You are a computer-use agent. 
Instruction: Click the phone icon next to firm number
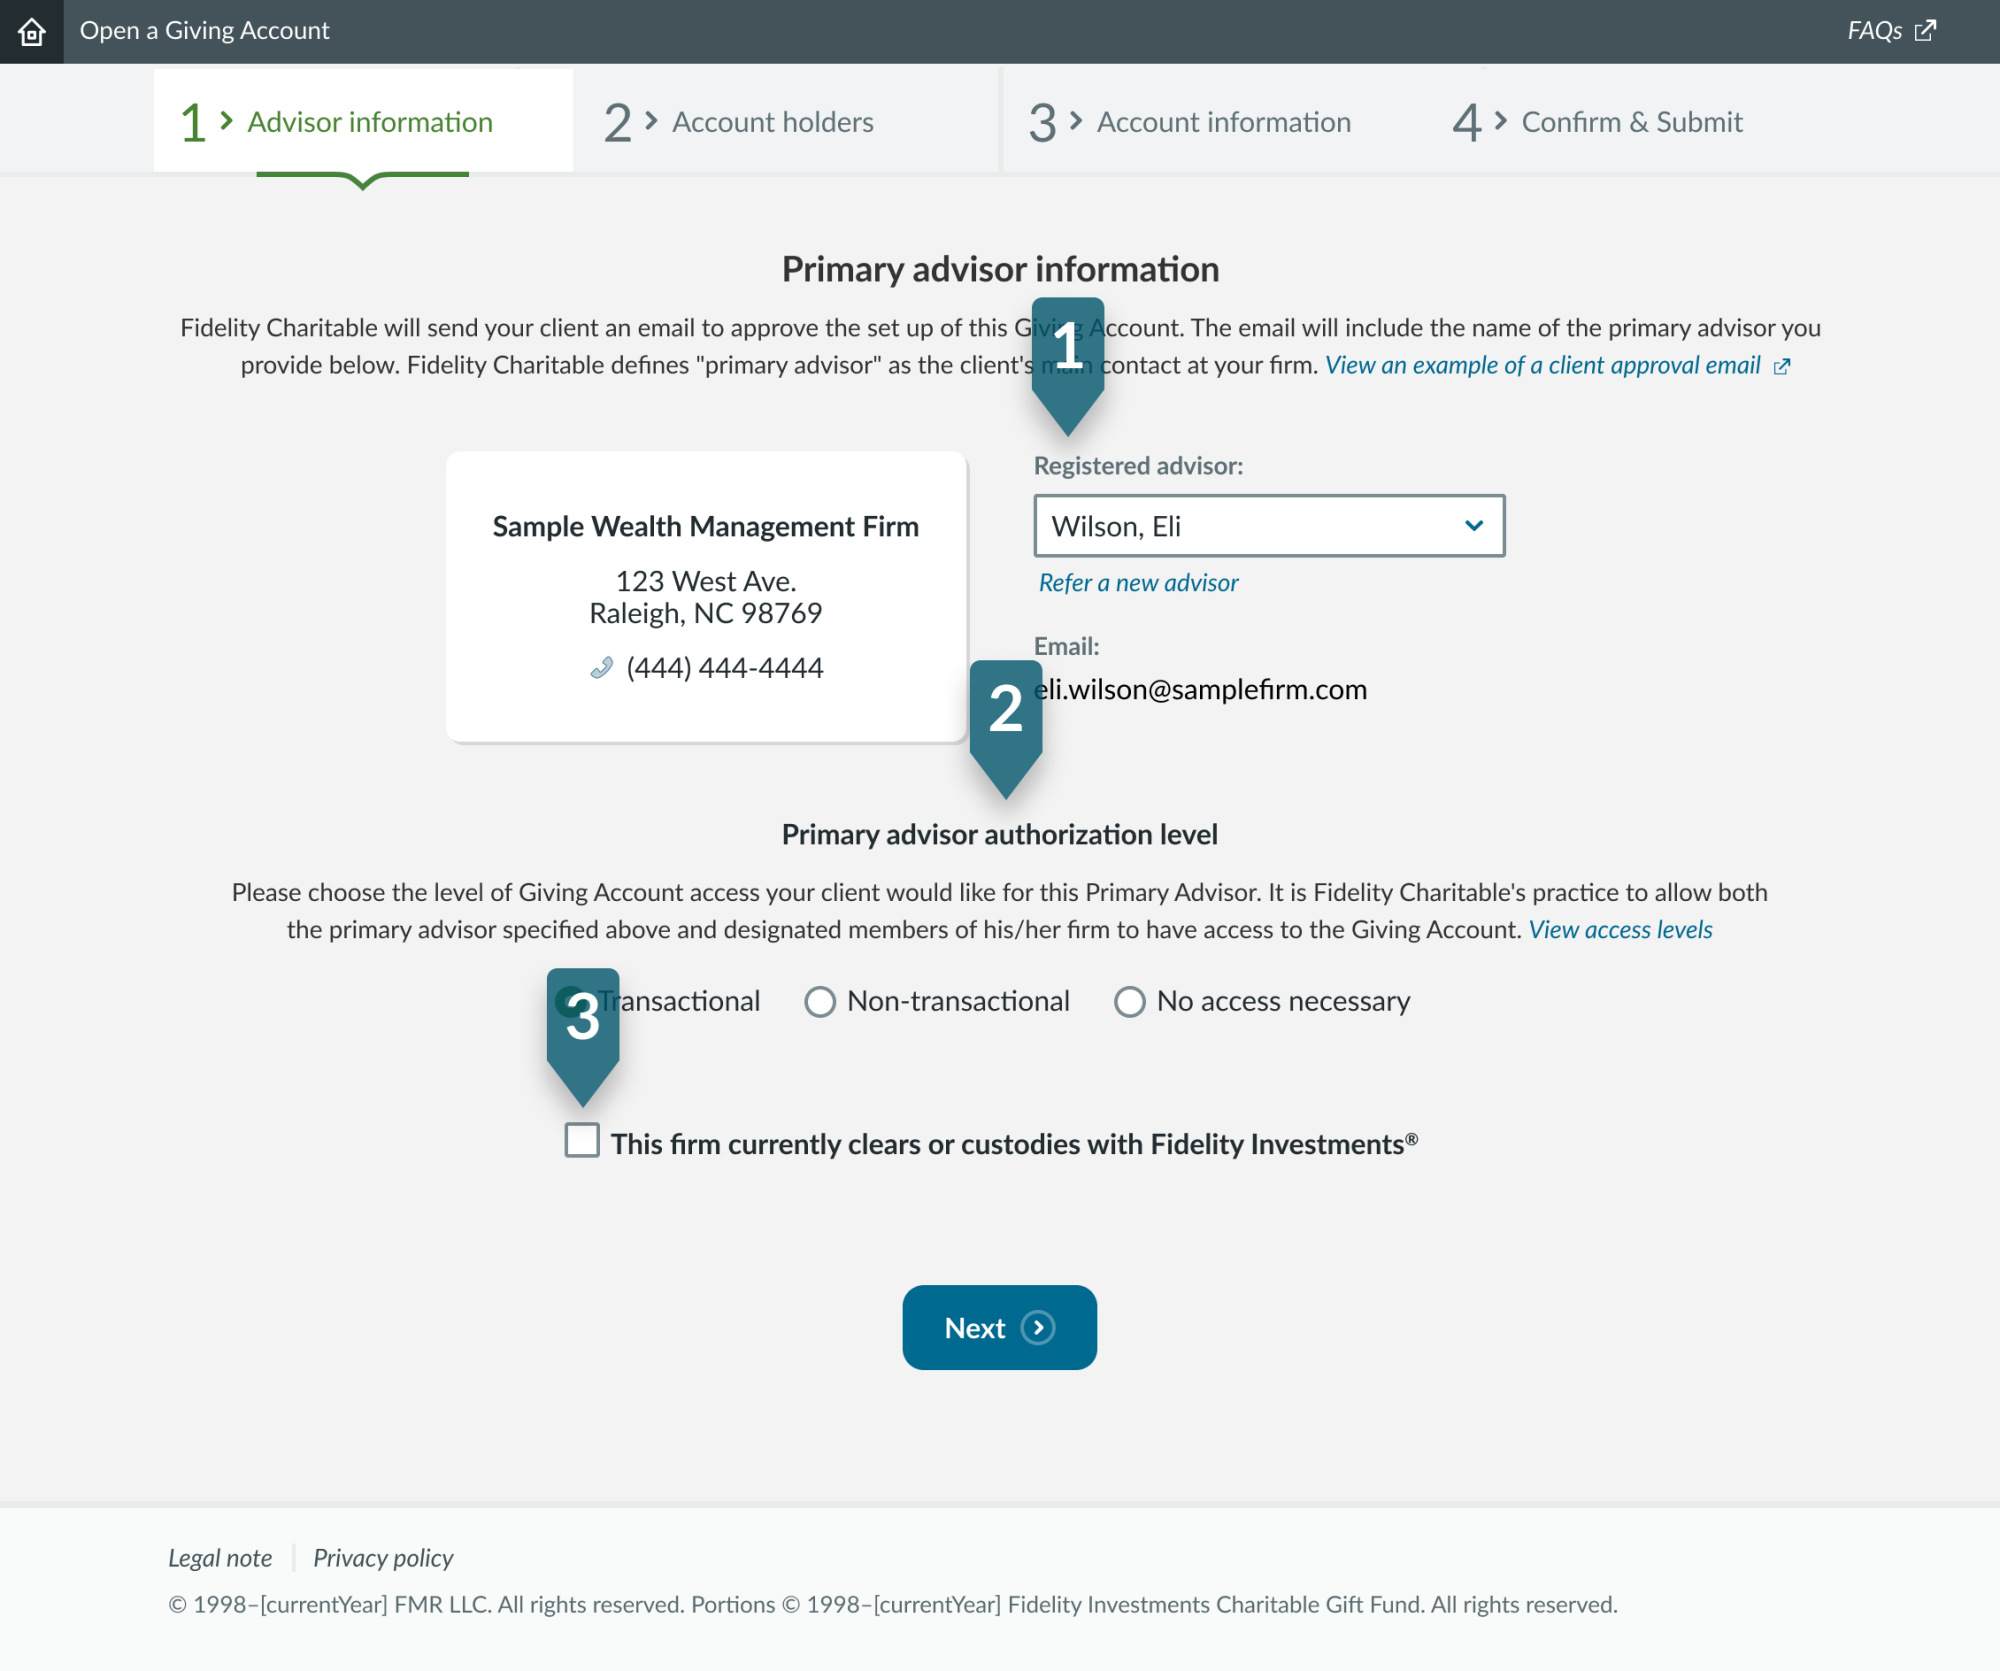[601, 668]
